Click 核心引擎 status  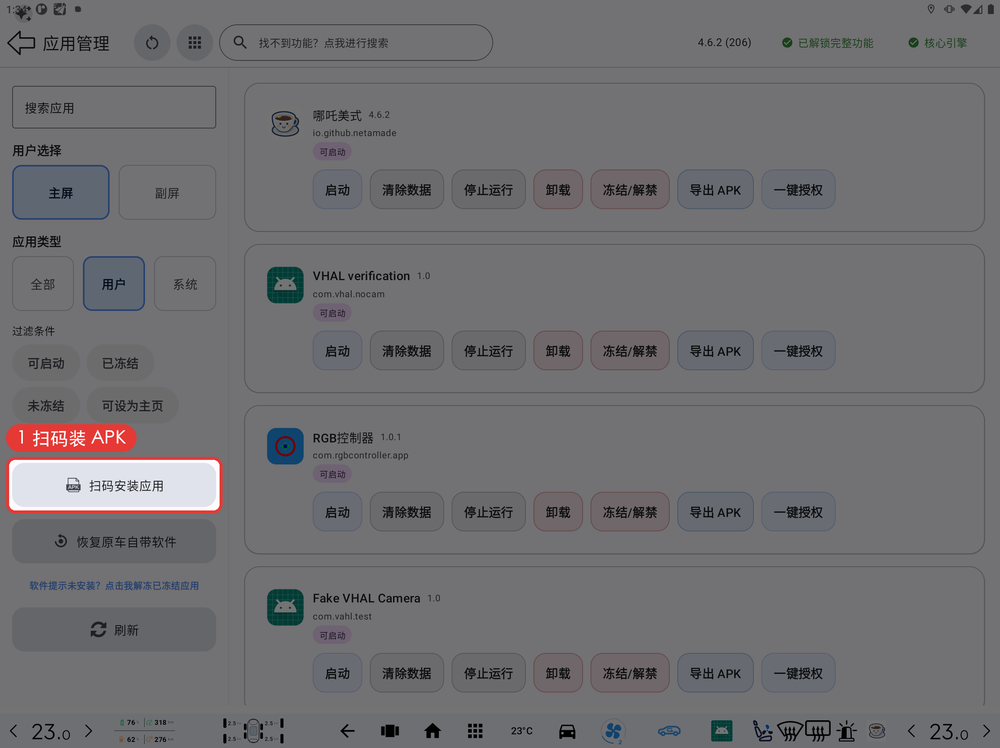938,43
